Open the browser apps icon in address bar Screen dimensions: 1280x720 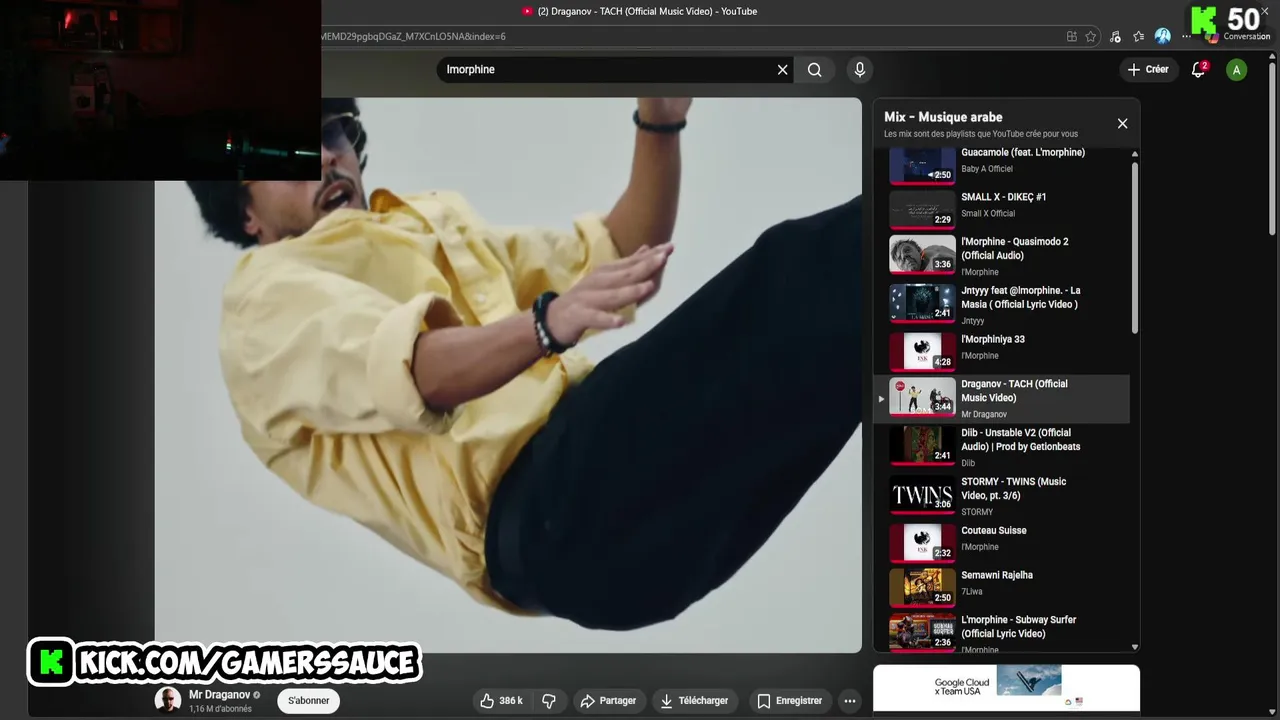point(1072,37)
